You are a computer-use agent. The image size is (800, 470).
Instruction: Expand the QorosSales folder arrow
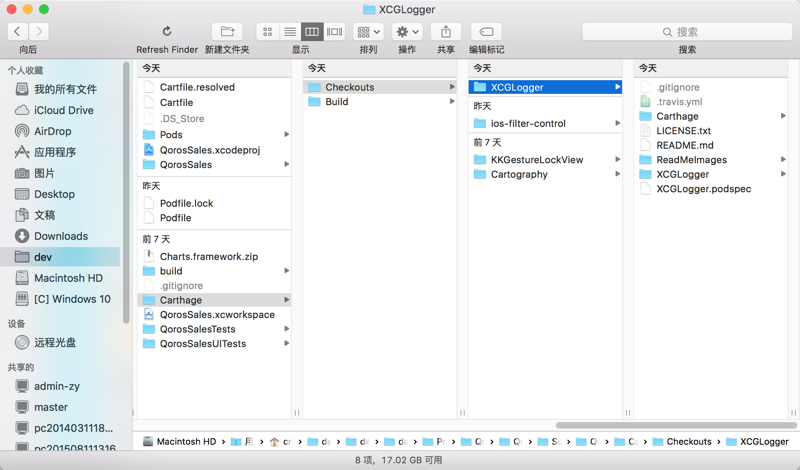click(x=286, y=164)
